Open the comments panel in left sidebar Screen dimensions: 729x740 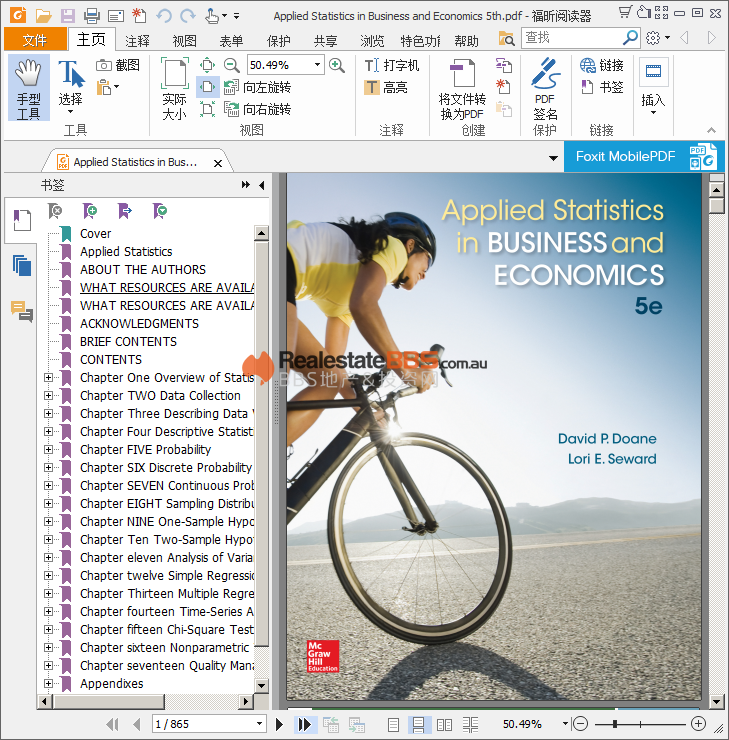click(x=21, y=311)
